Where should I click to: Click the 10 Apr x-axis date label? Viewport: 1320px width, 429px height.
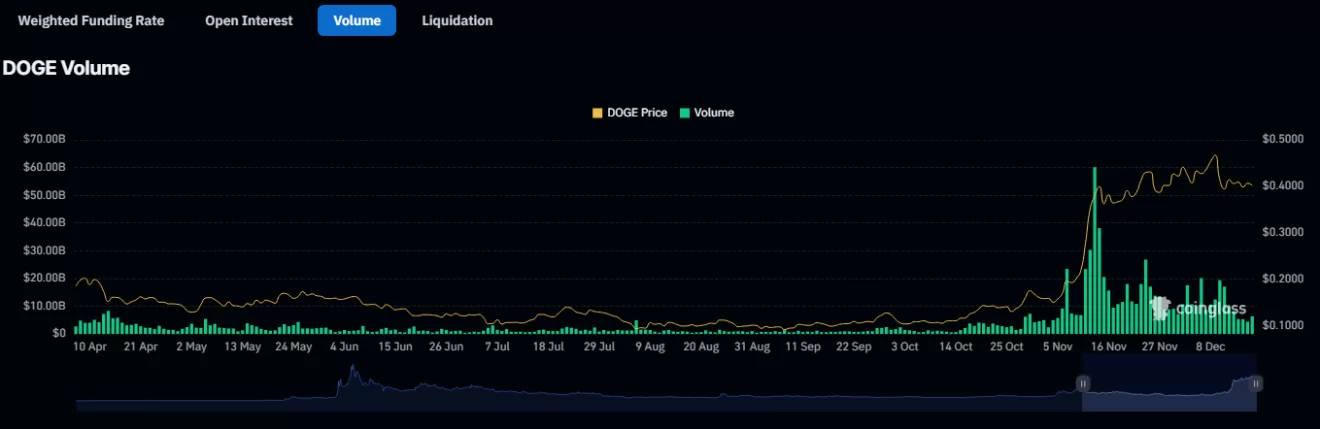[x=90, y=347]
